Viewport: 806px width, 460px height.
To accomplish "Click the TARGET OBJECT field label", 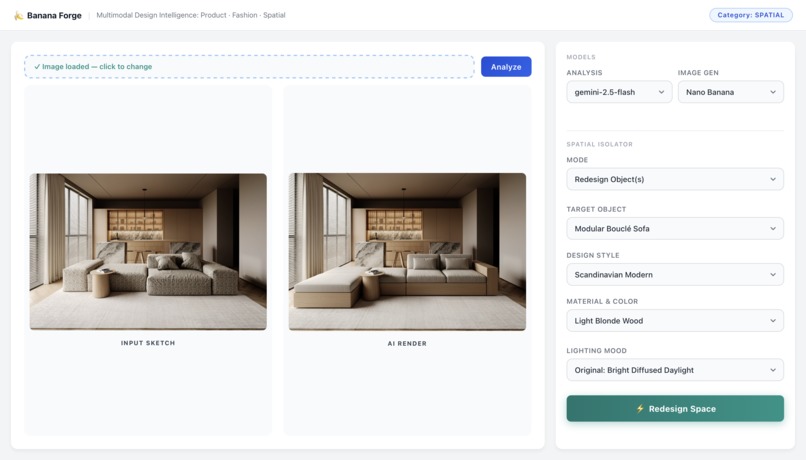I will point(596,209).
